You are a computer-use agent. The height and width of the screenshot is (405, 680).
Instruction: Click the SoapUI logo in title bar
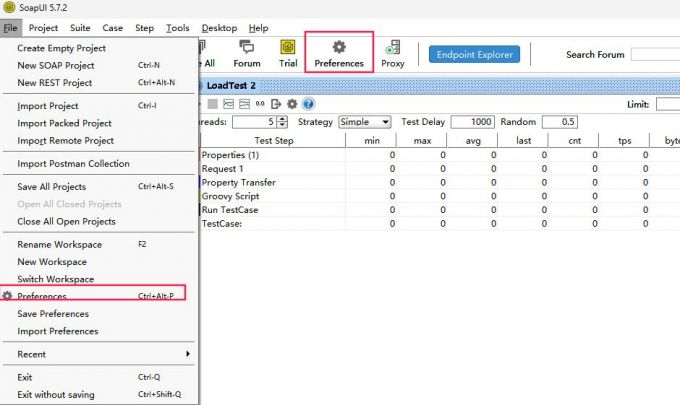coord(9,7)
